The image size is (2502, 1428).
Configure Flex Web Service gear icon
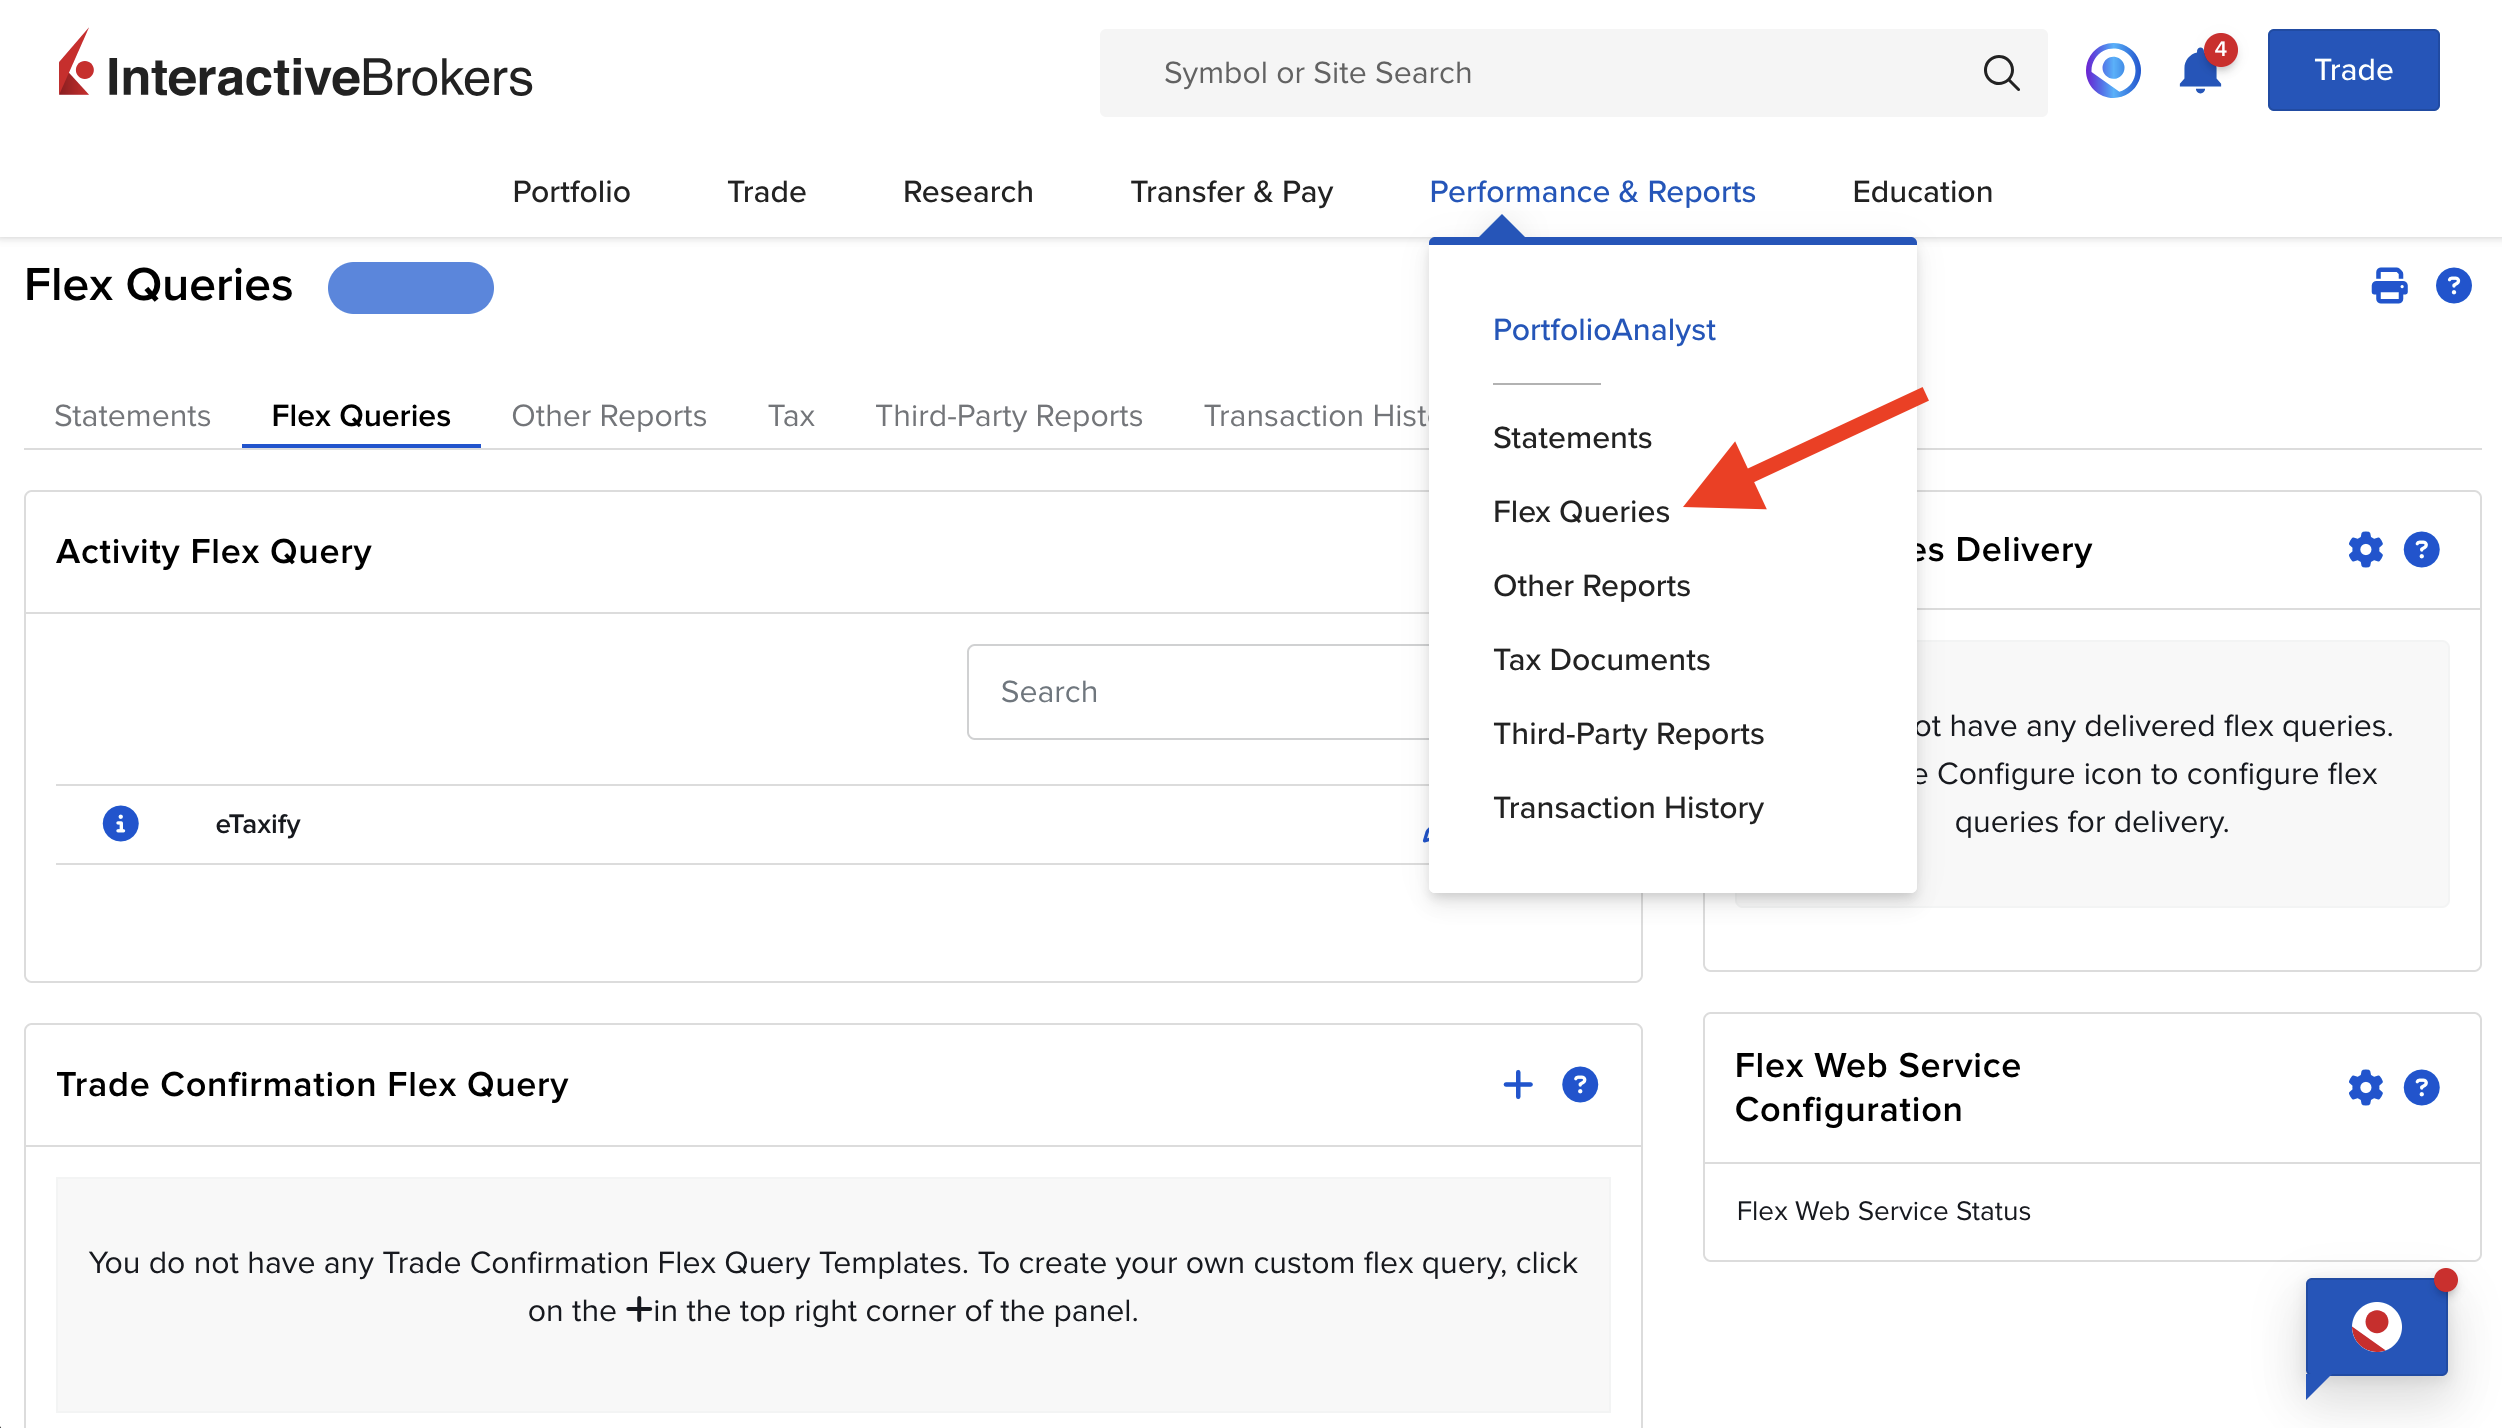click(x=2365, y=1088)
